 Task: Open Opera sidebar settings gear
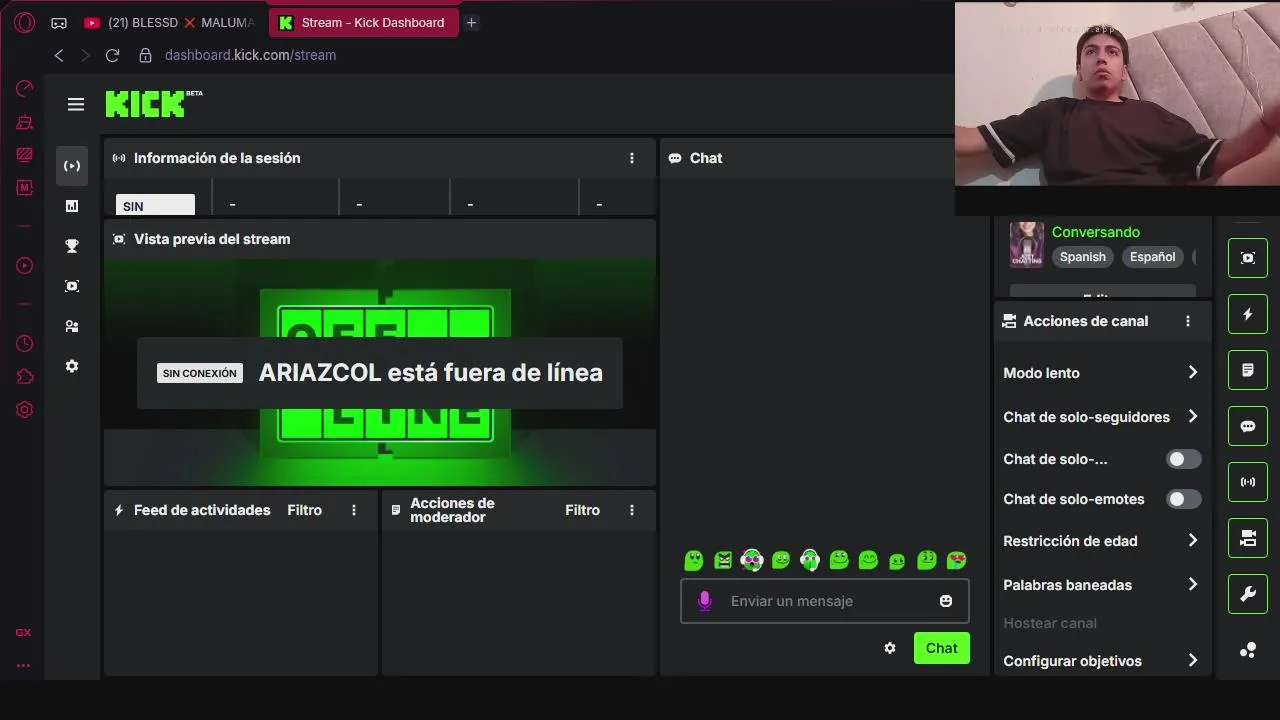[24, 410]
